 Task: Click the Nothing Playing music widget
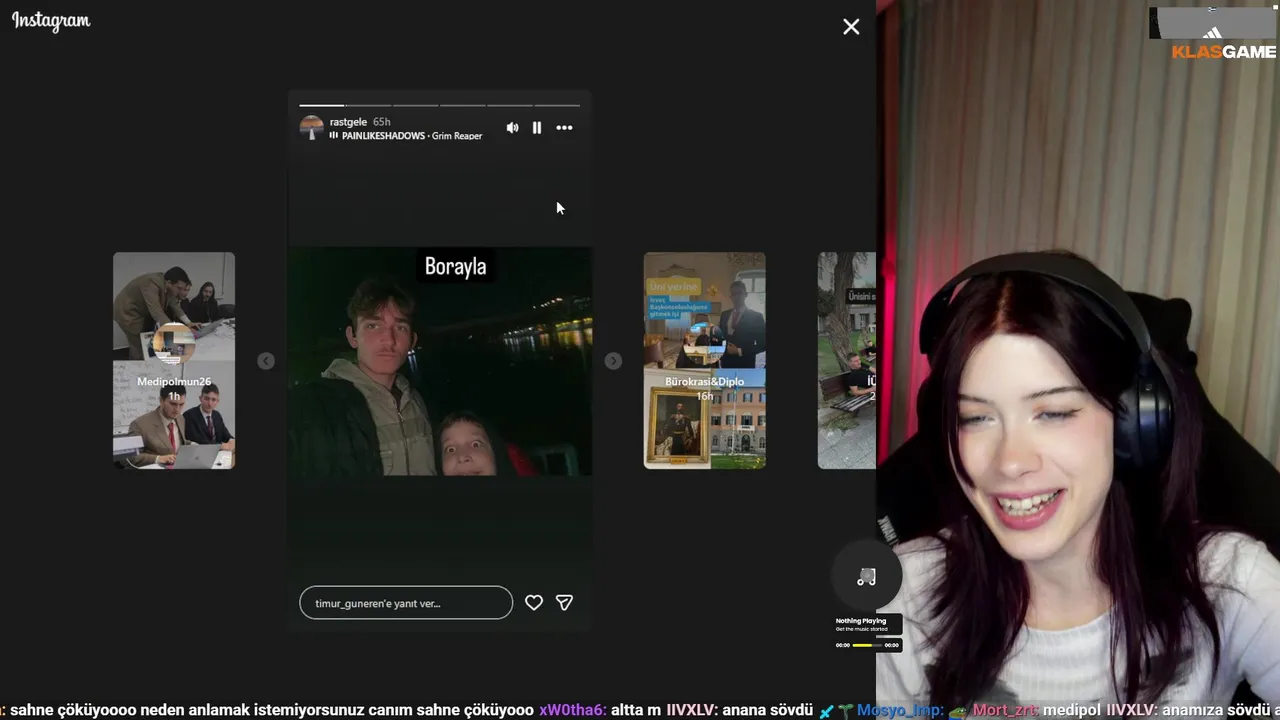pos(868,624)
